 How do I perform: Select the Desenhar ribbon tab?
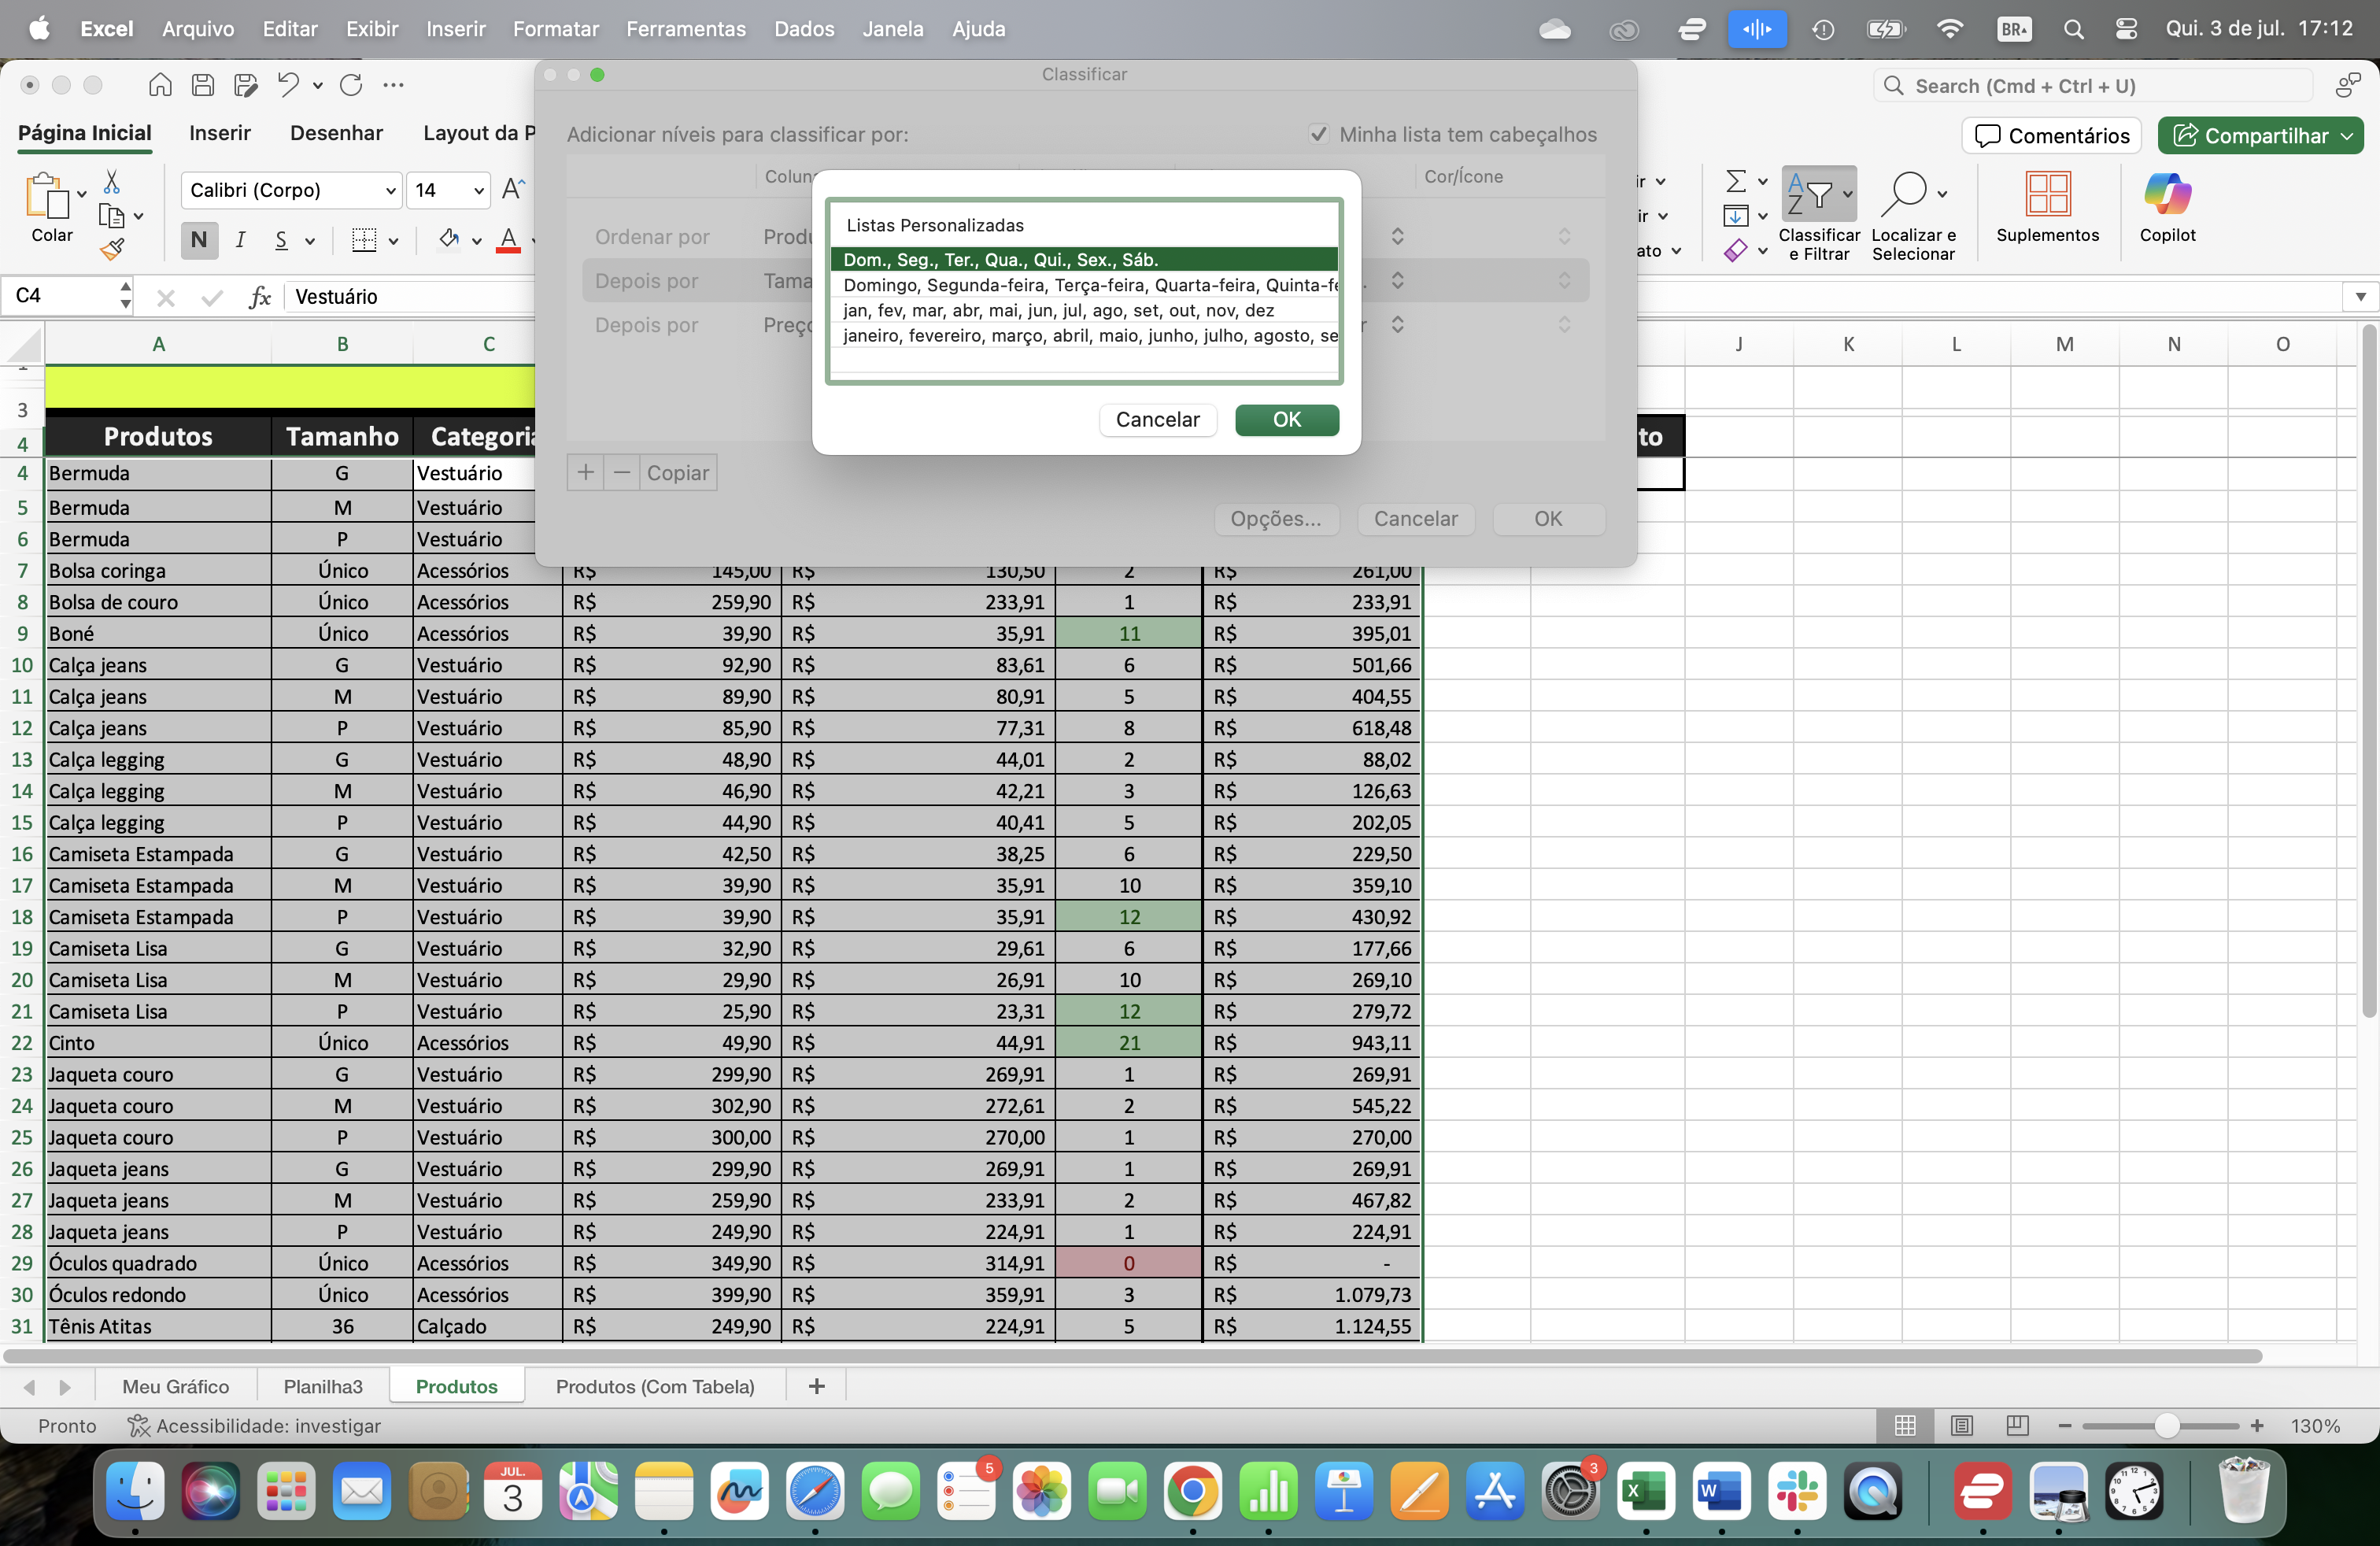coord(336,133)
